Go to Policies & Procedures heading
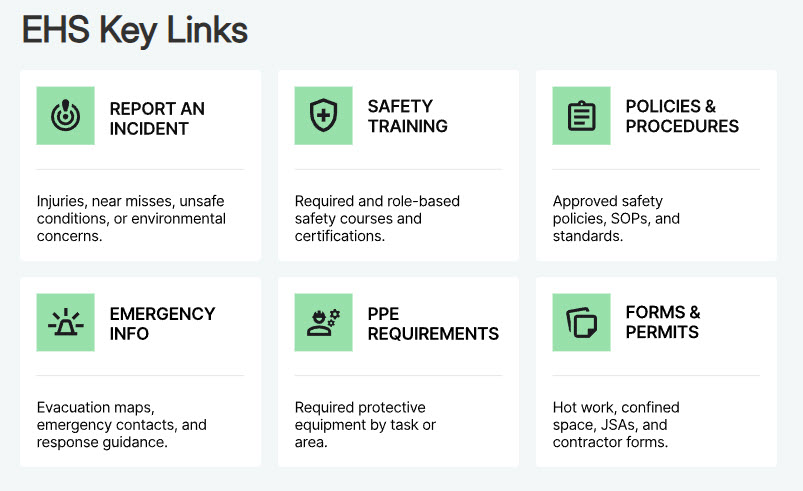 coord(682,117)
